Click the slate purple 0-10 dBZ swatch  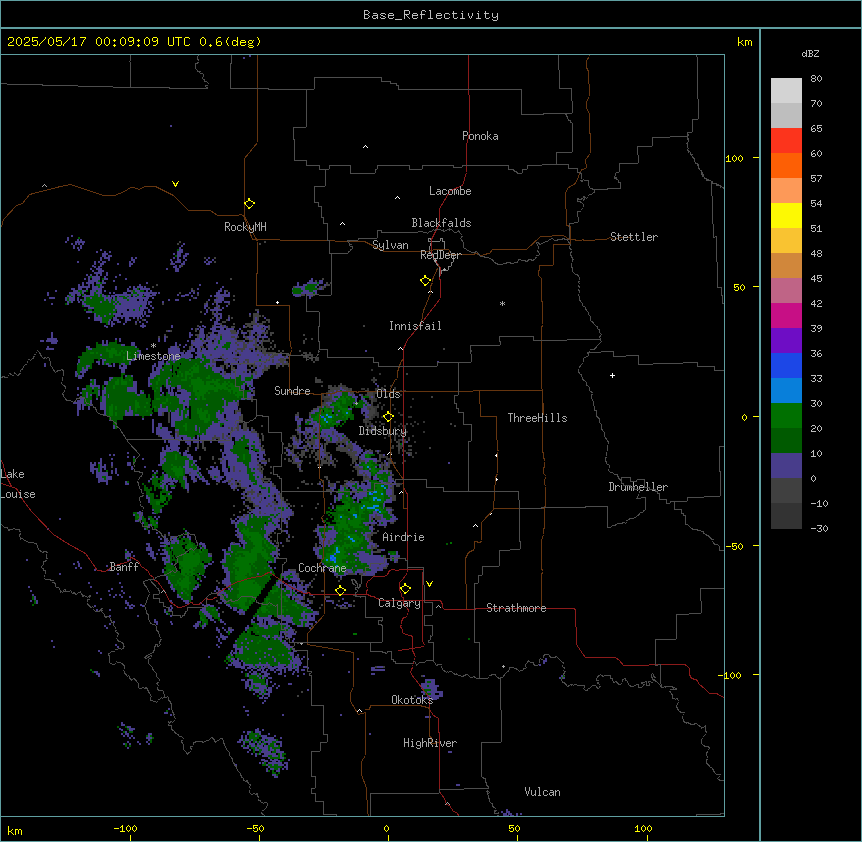786,466
